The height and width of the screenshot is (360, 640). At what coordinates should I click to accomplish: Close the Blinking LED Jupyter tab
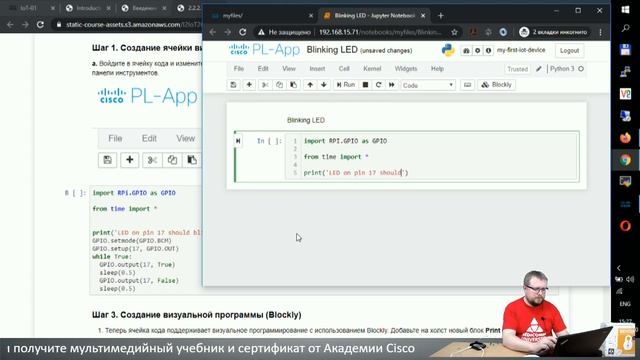(x=423, y=16)
